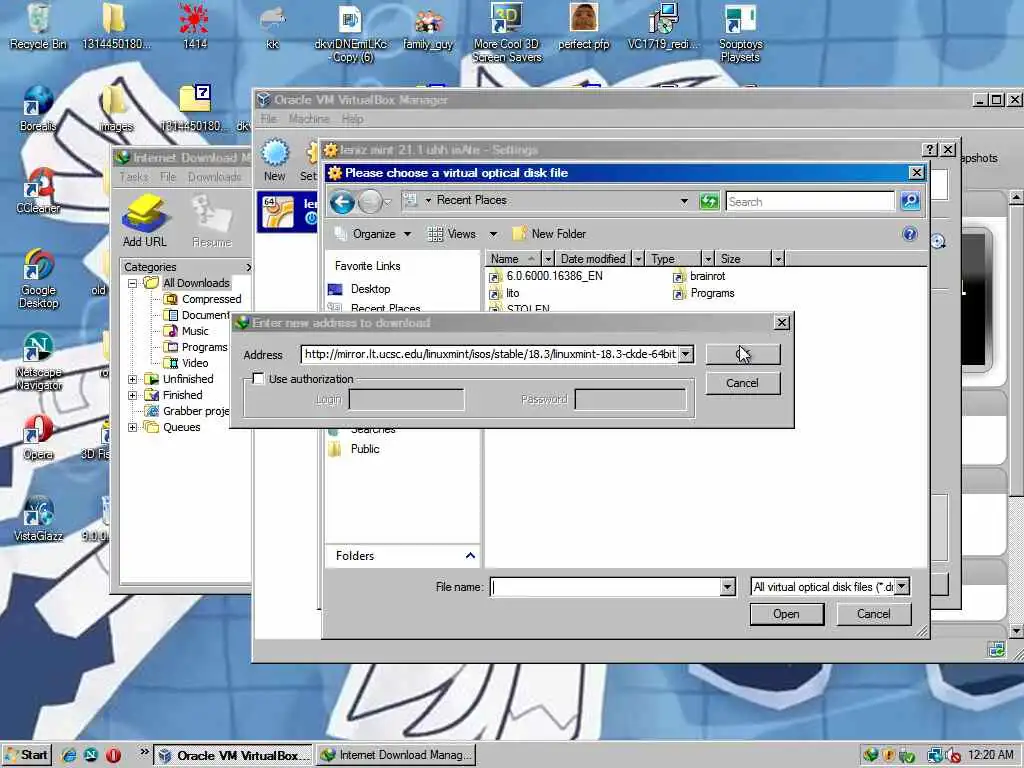The width and height of the screenshot is (1024, 768).
Task: Open Opera quick launch icon
Action: [x=113, y=755]
